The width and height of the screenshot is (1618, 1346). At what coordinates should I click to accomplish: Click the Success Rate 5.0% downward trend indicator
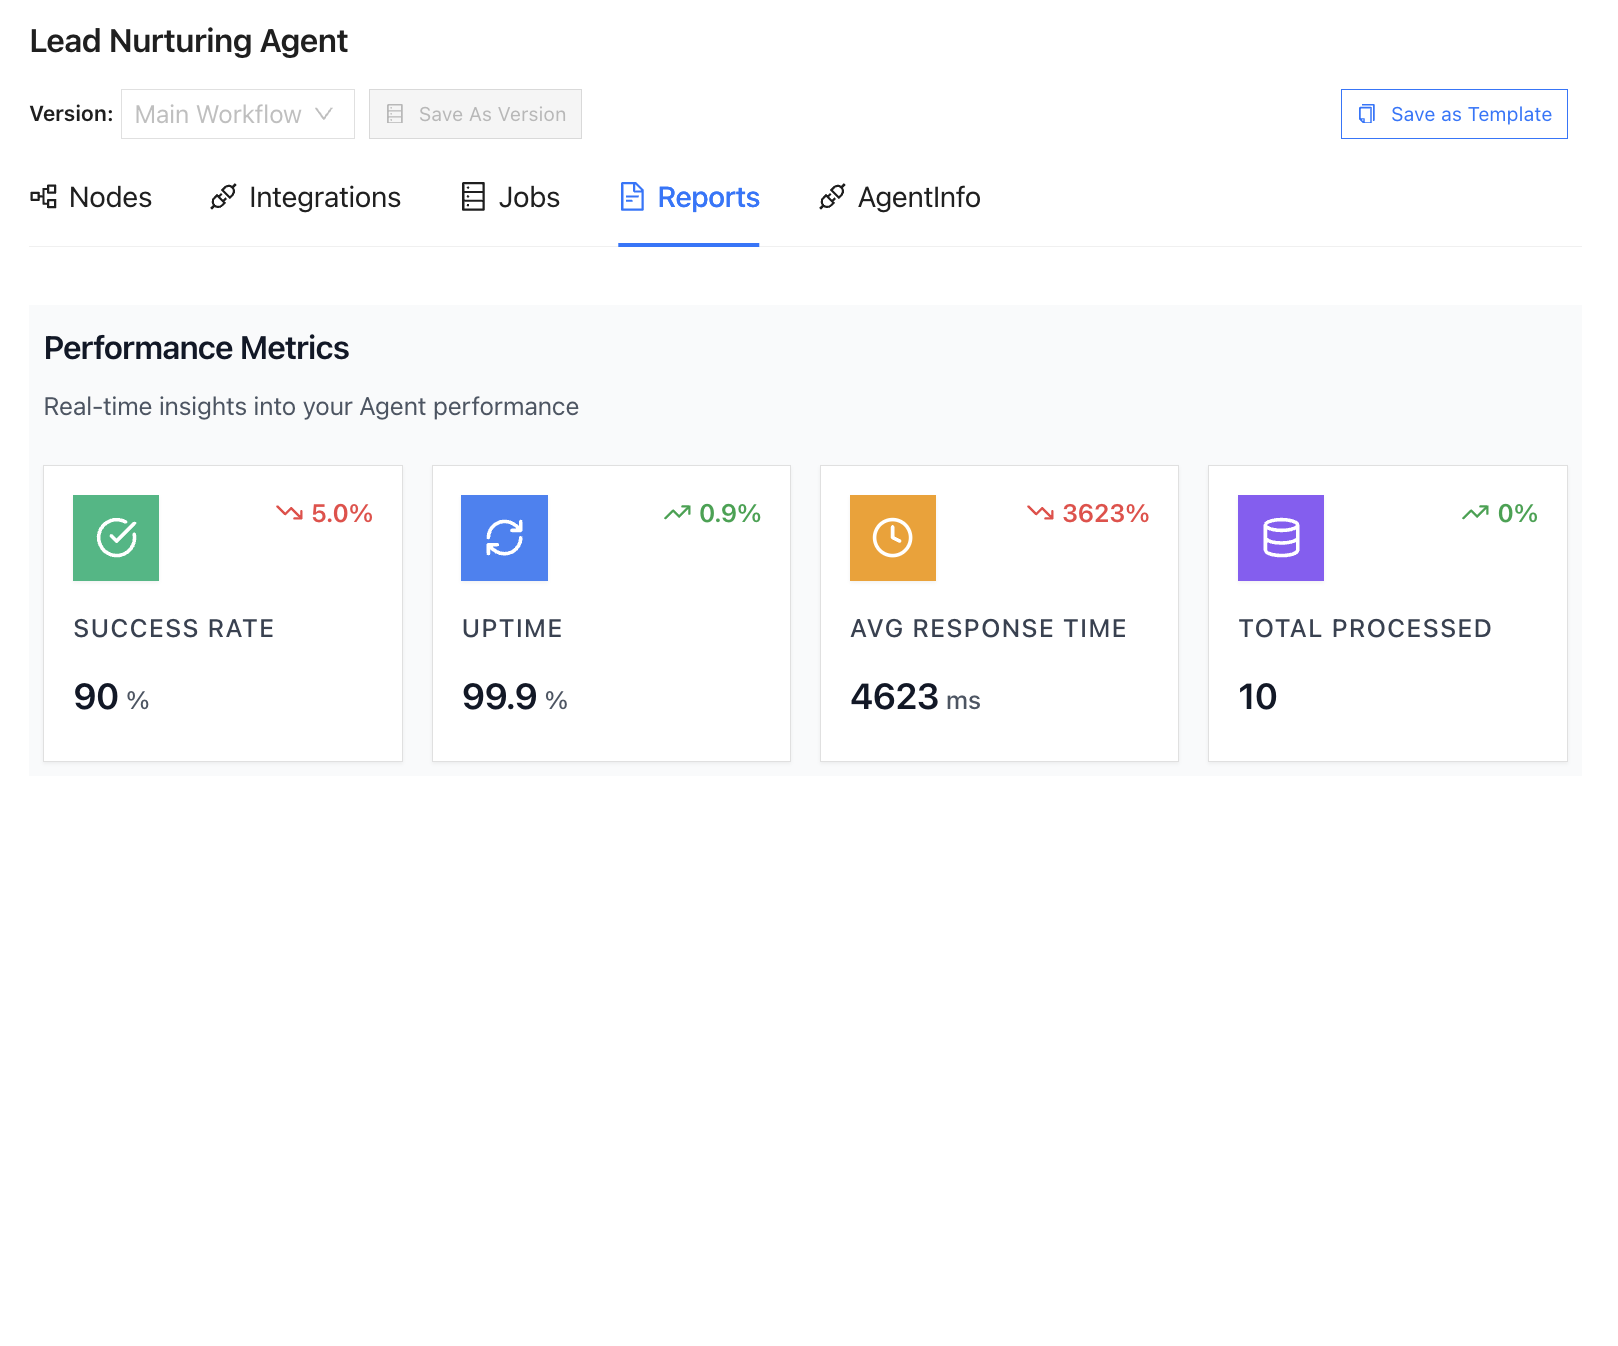[324, 513]
